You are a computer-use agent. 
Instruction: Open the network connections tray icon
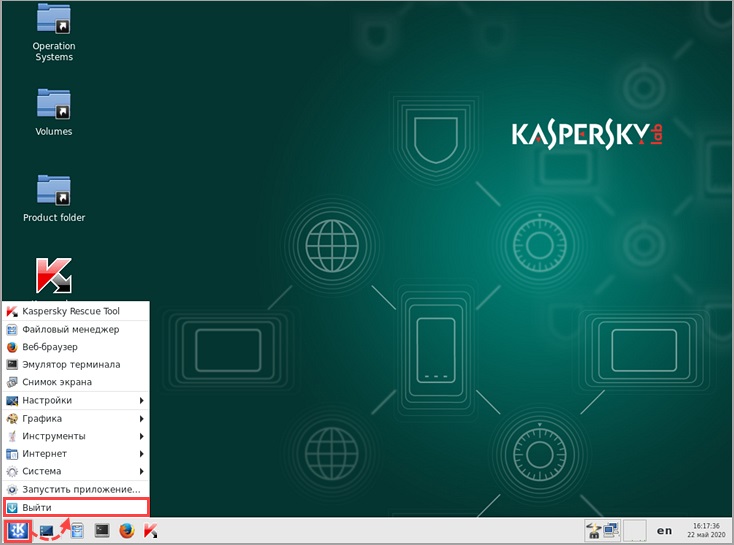coord(611,530)
